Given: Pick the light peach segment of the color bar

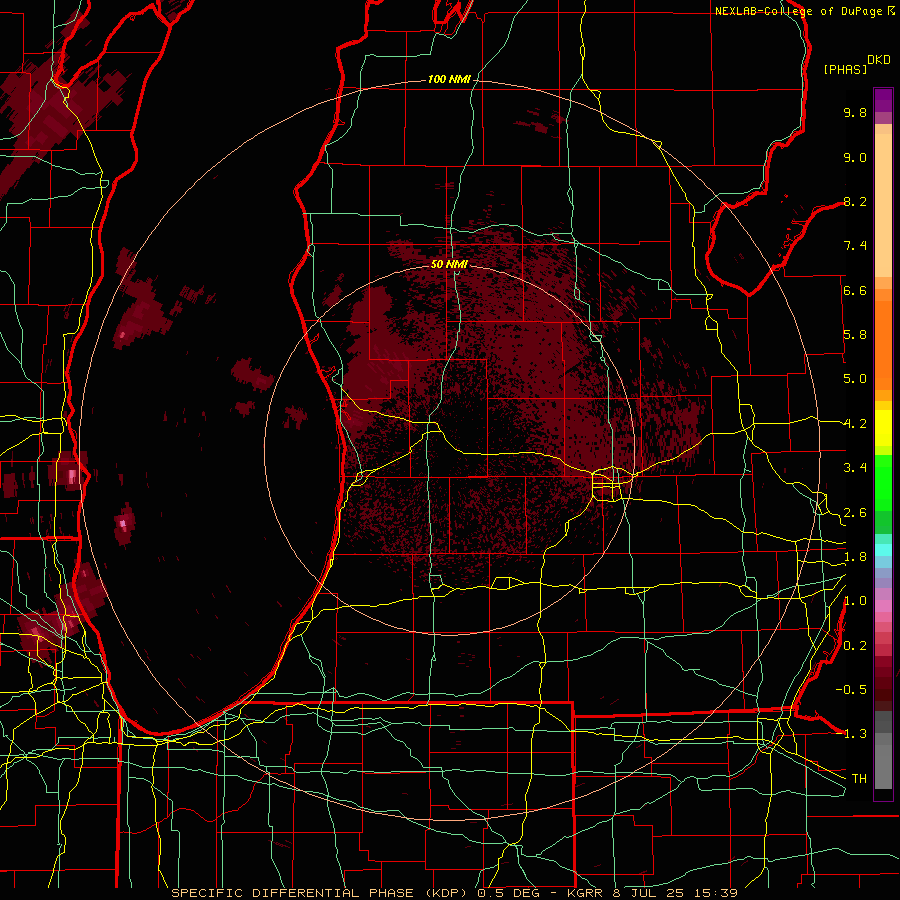Looking at the screenshot, I should (883, 205).
